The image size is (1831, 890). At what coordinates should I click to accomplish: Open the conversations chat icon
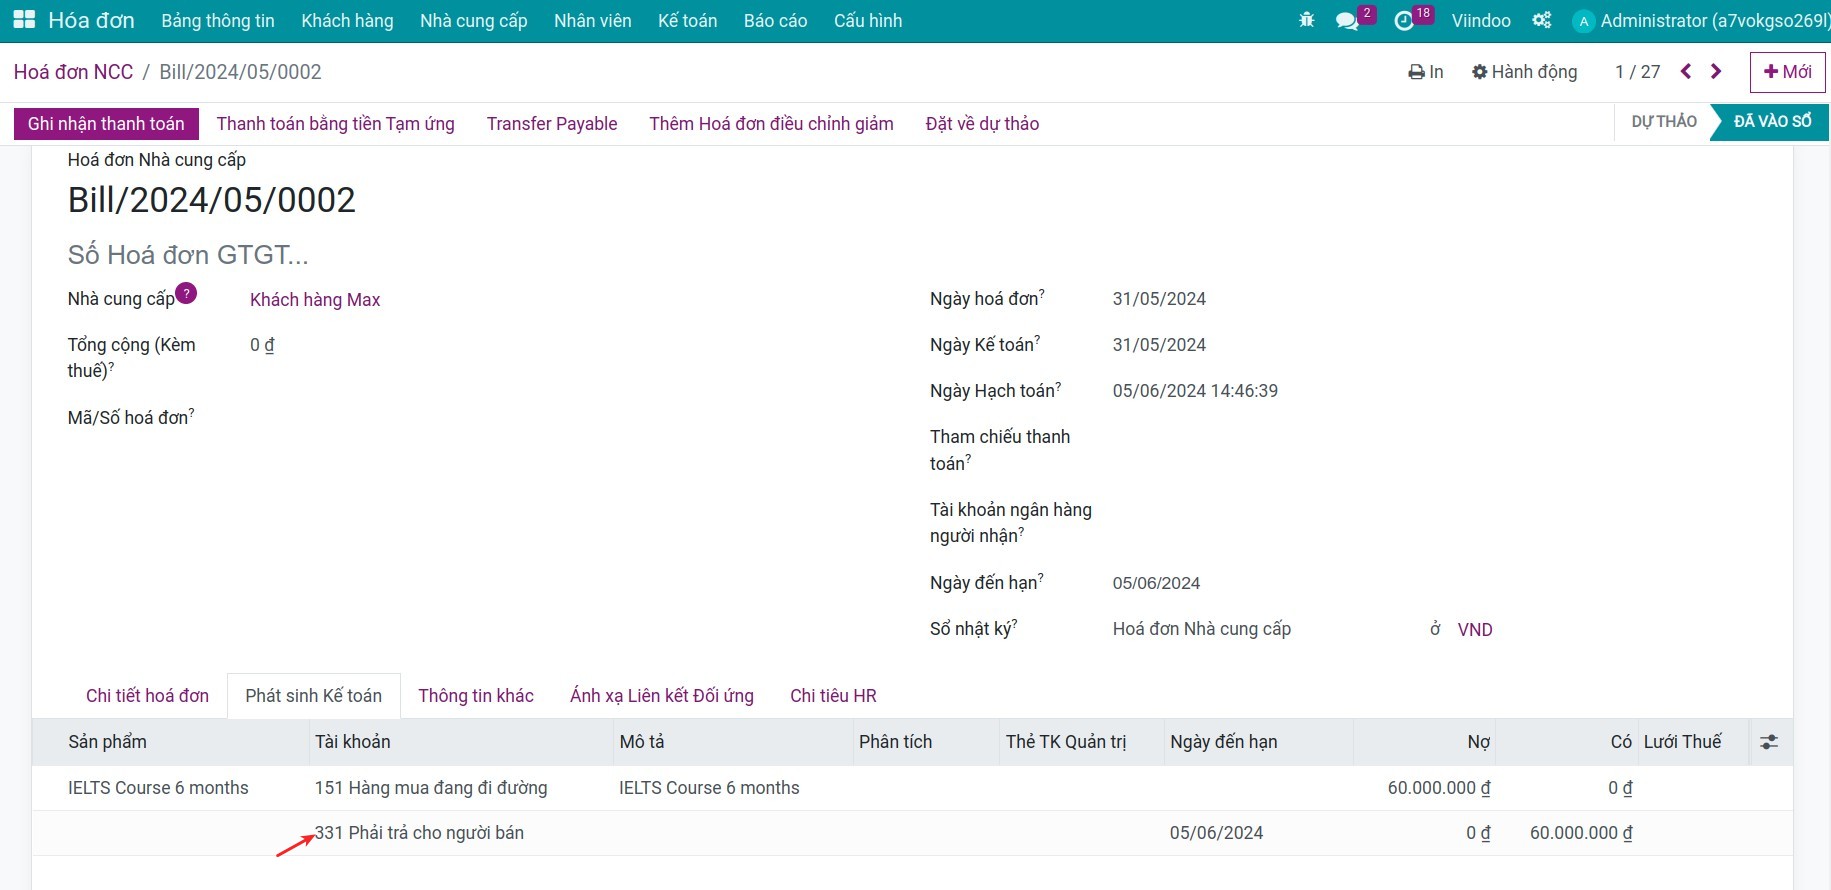click(x=1347, y=20)
